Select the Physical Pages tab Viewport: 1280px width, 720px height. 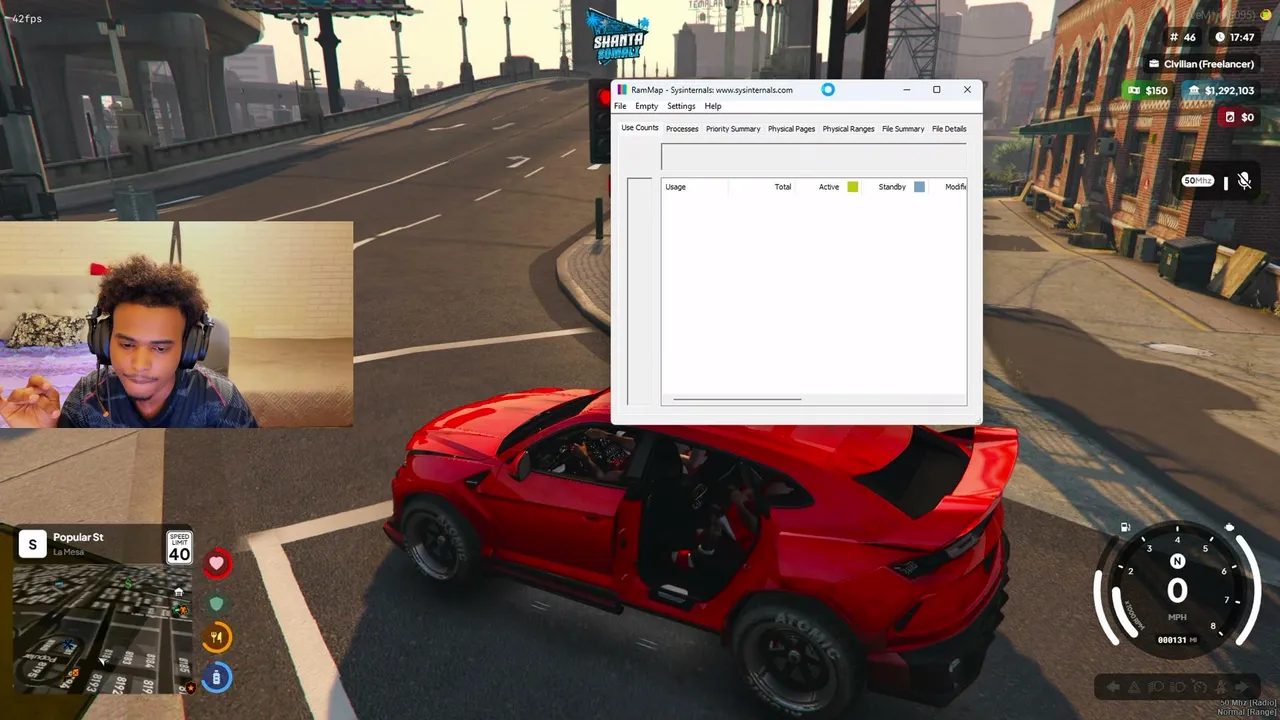791,129
